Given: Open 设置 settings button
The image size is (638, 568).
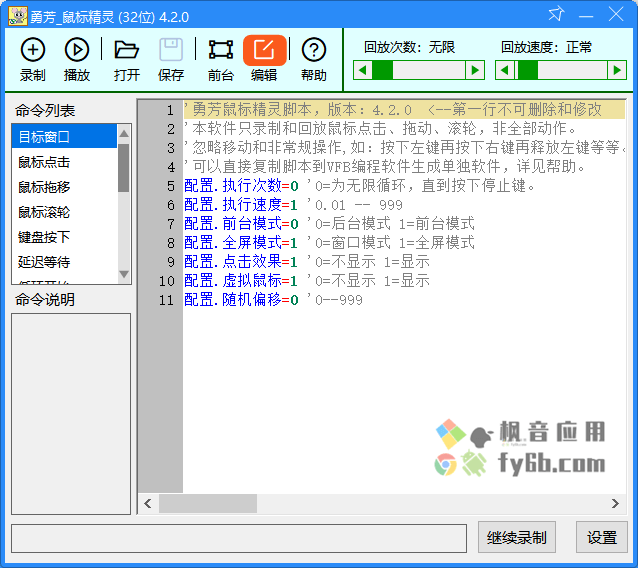Looking at the screenshot, I should [602, 537].
